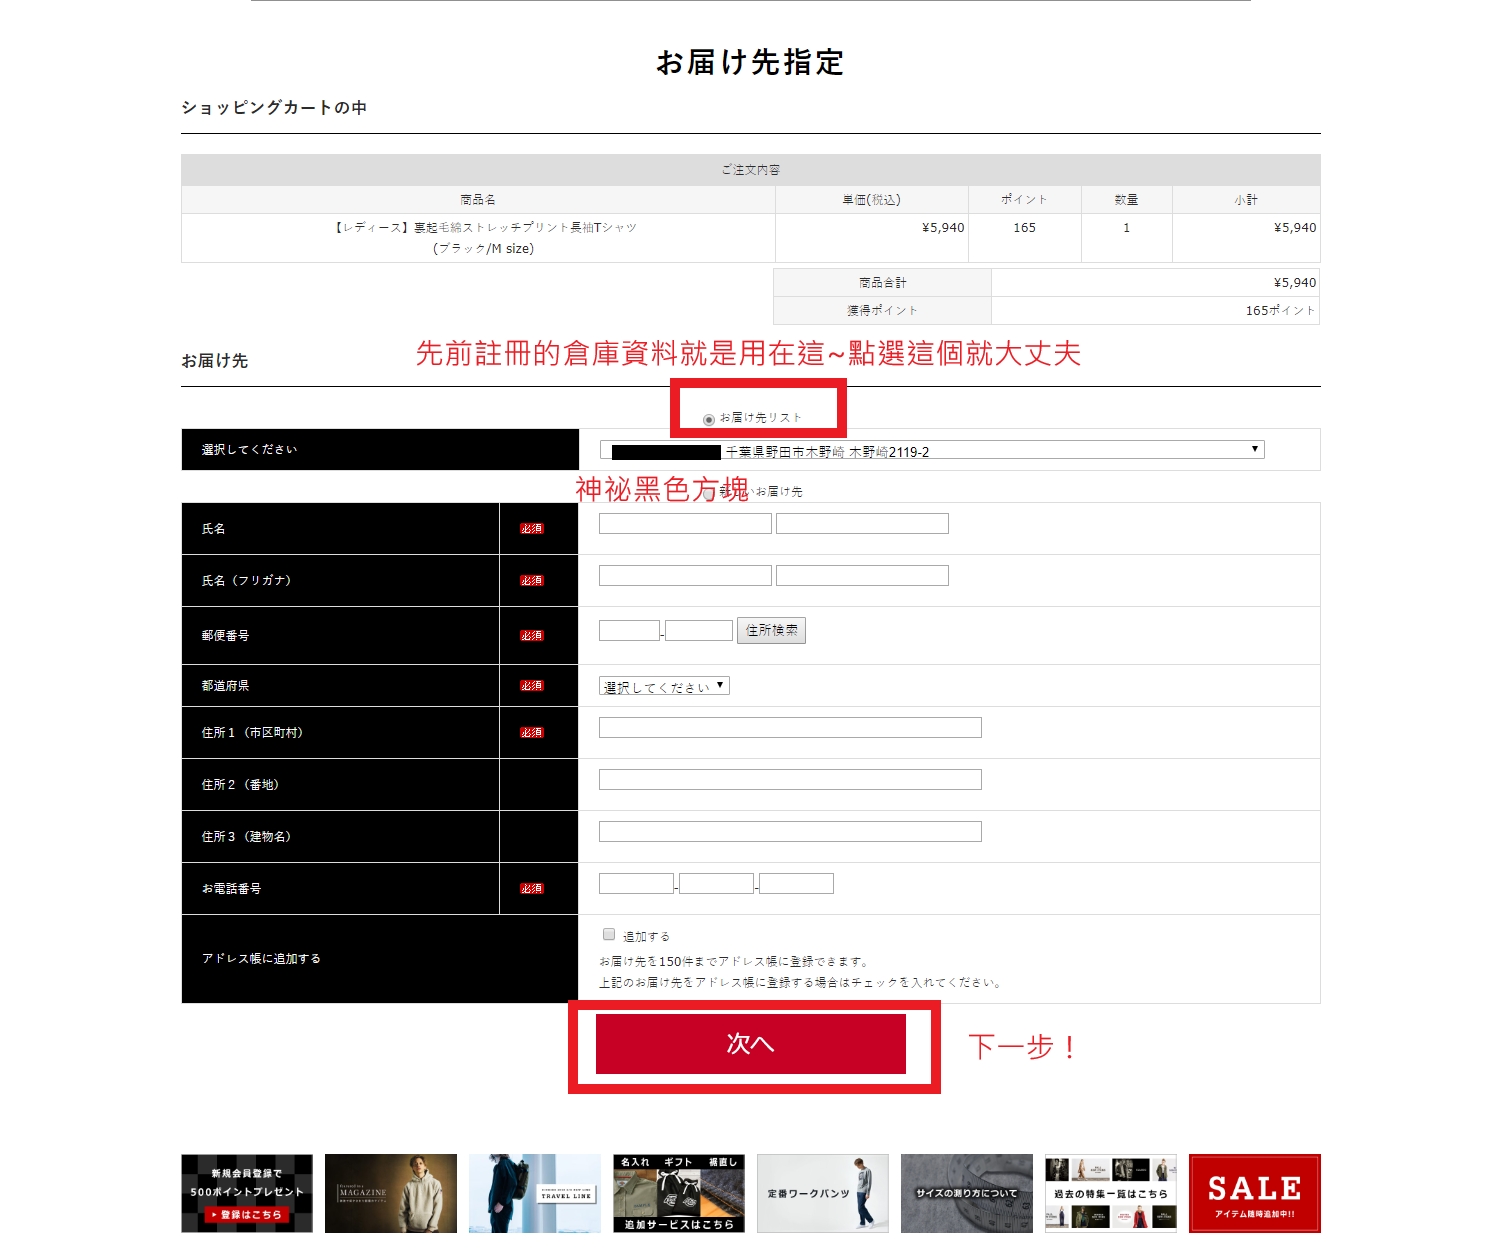Screen dimensions: 1504x1255
Task: Focus the first 郵便番号 postal code box
Action: 628,631
